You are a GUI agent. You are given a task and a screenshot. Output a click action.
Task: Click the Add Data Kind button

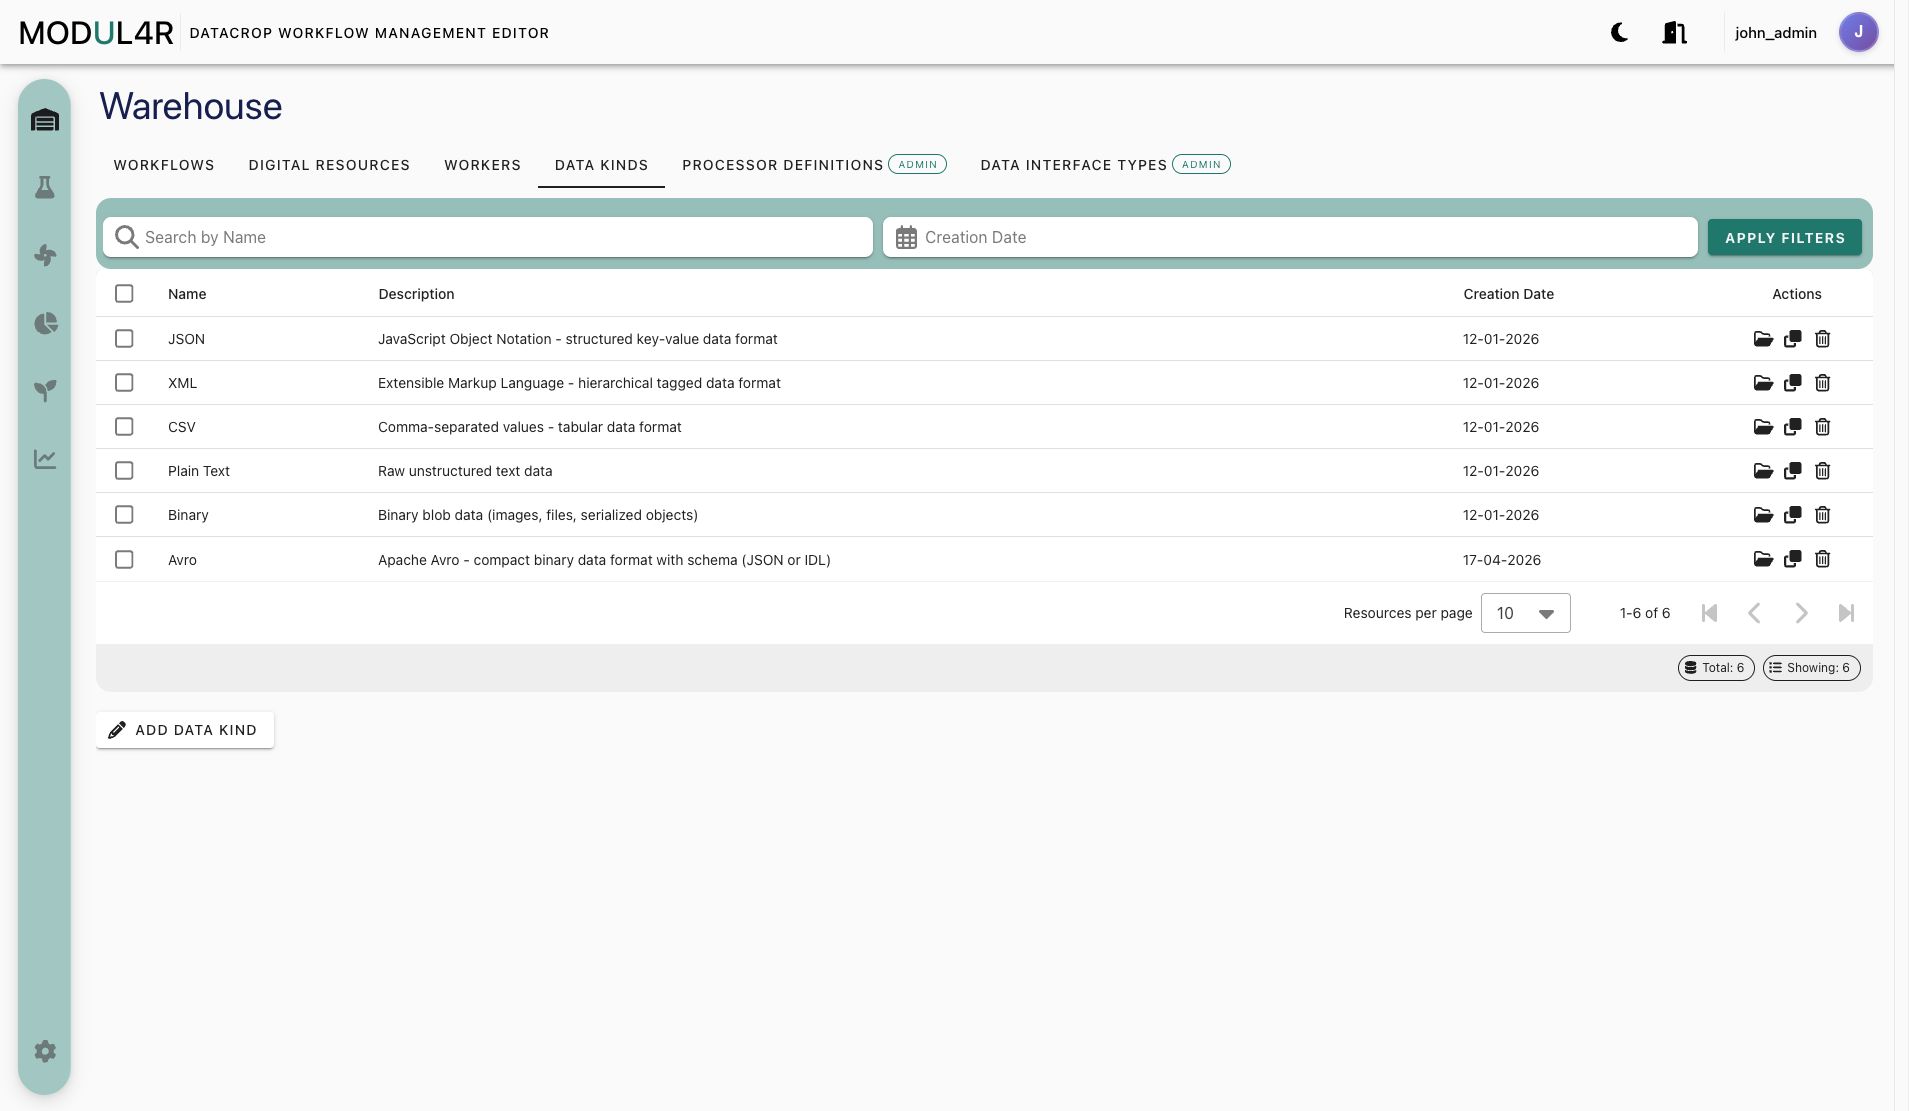(185, 730)
